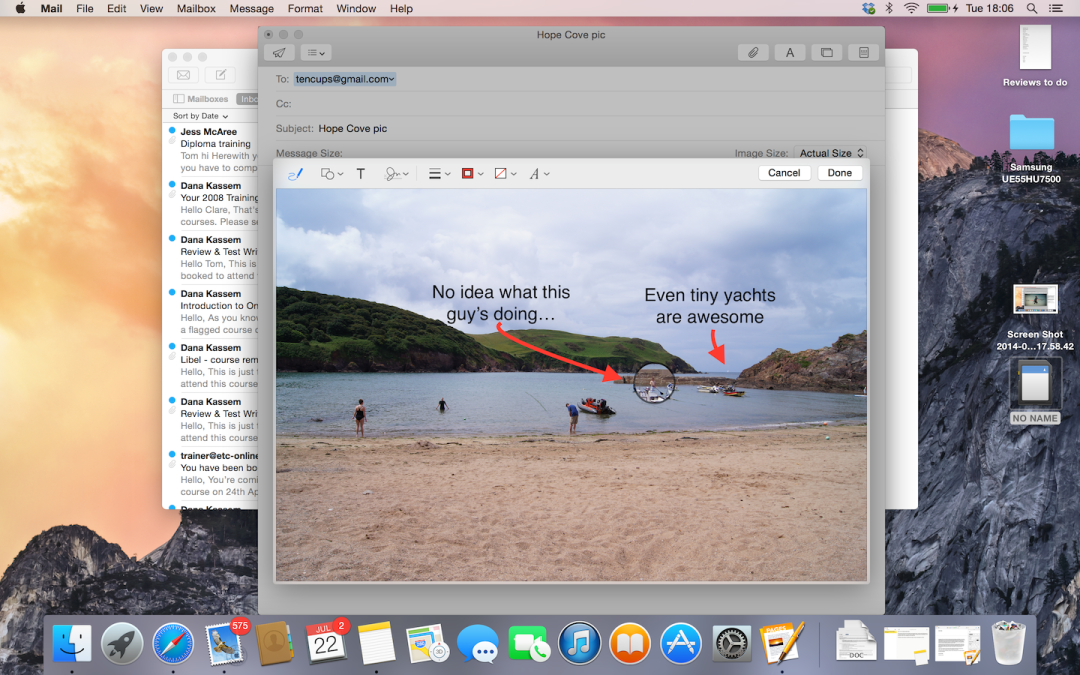Select the Sketch pen tool in Markup toolbar
1080x675 pixels.
295,174
